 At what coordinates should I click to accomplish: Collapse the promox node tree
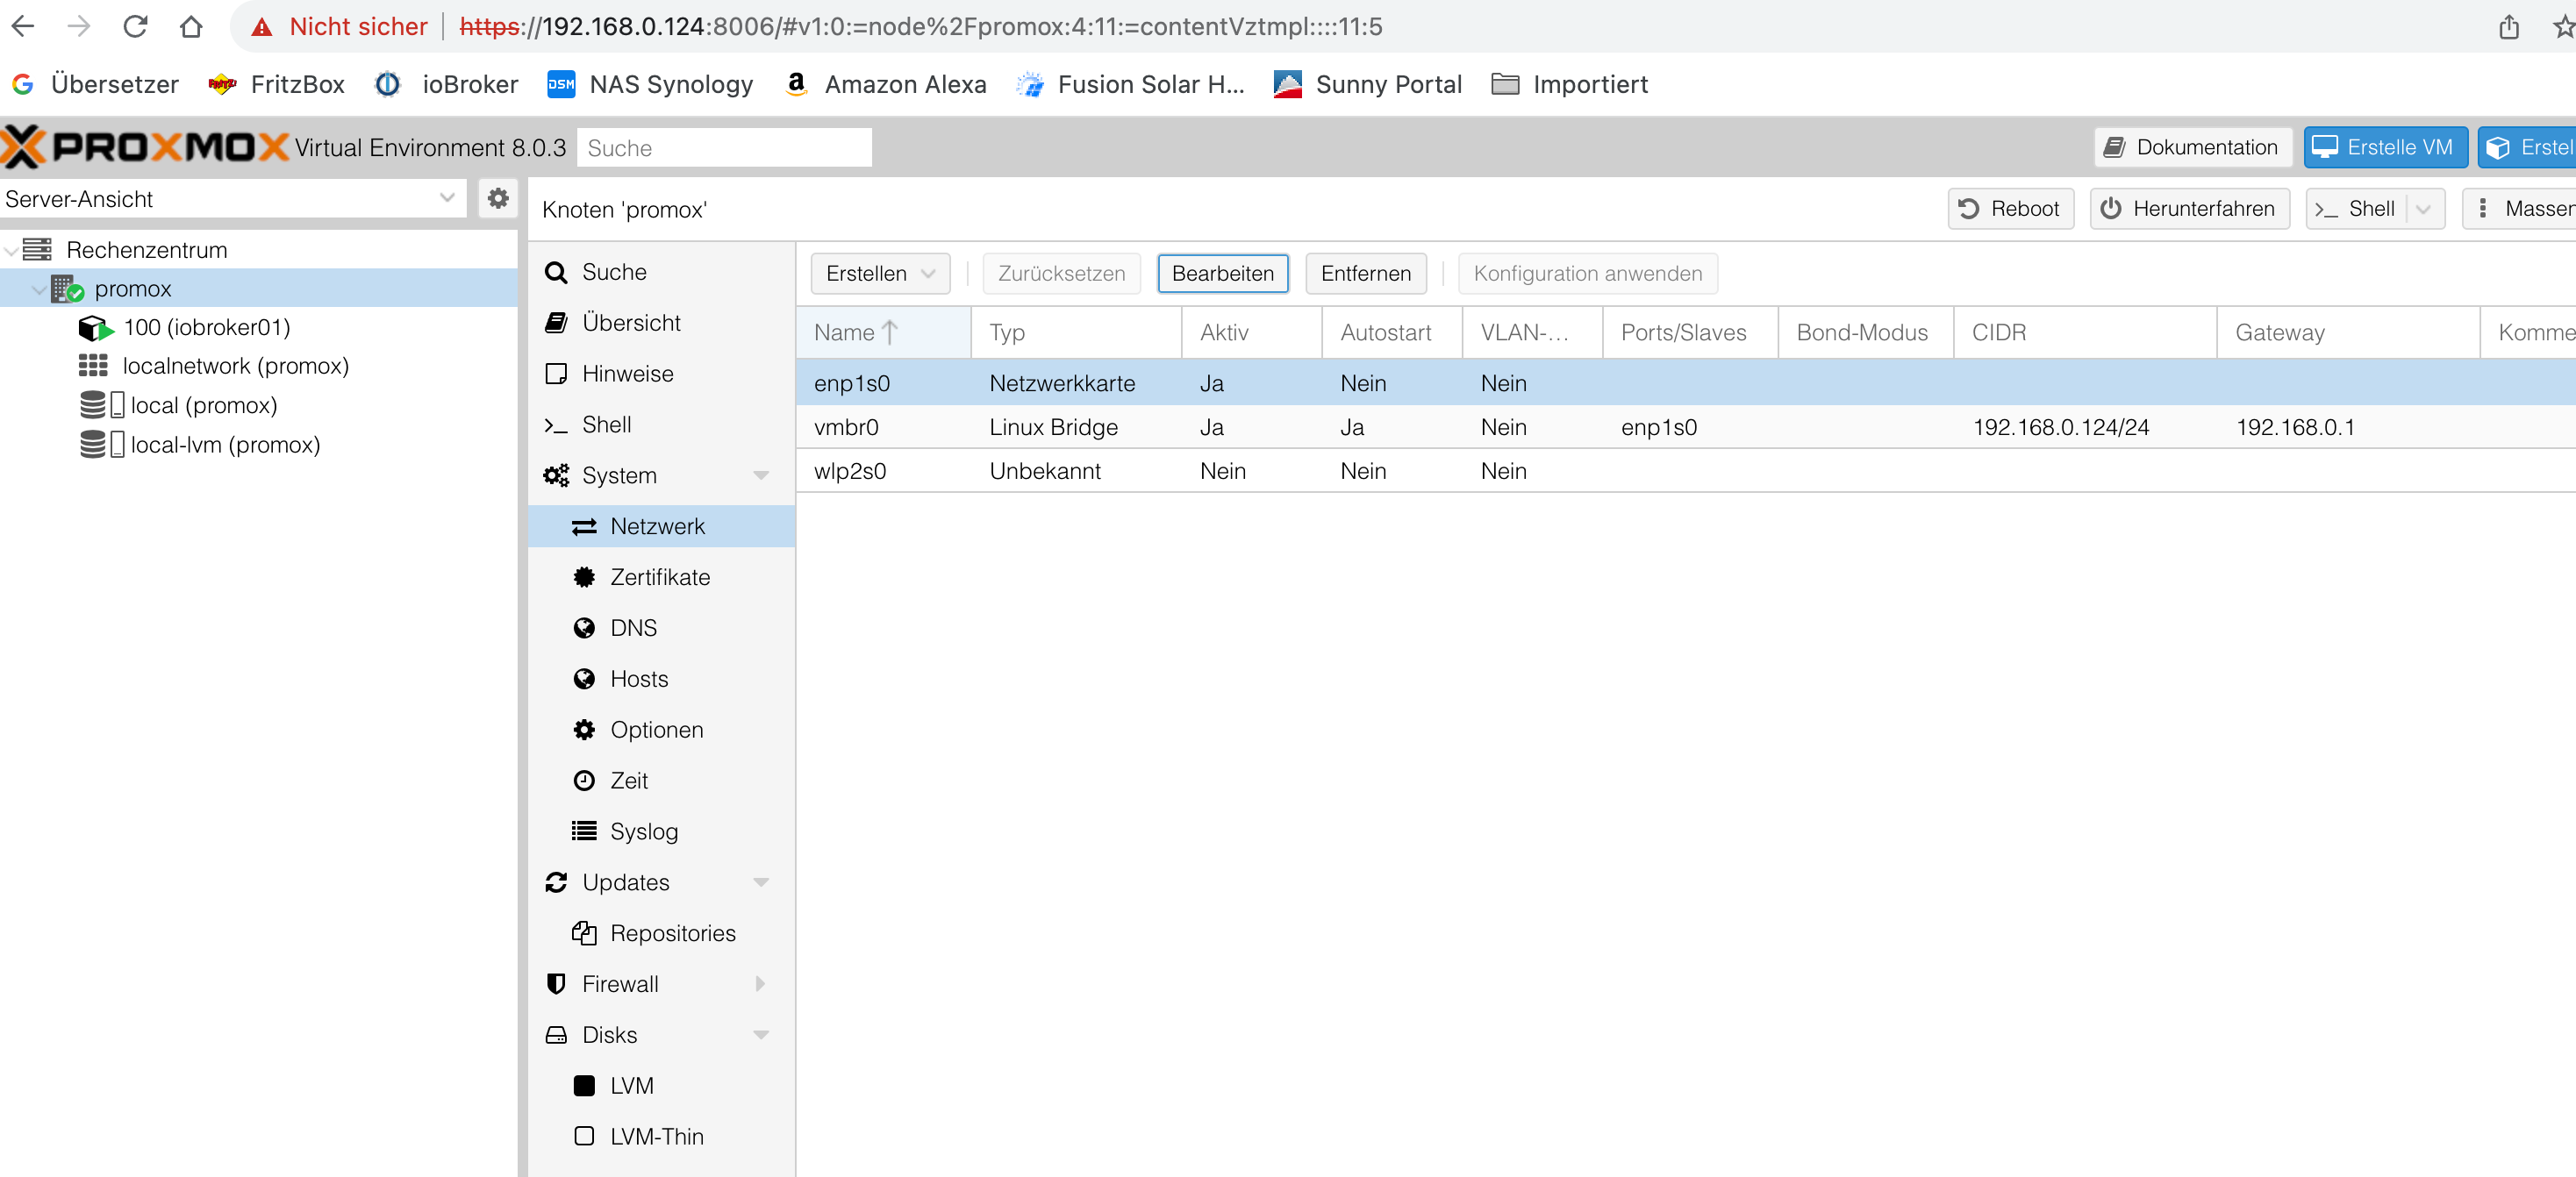(38, 289)
